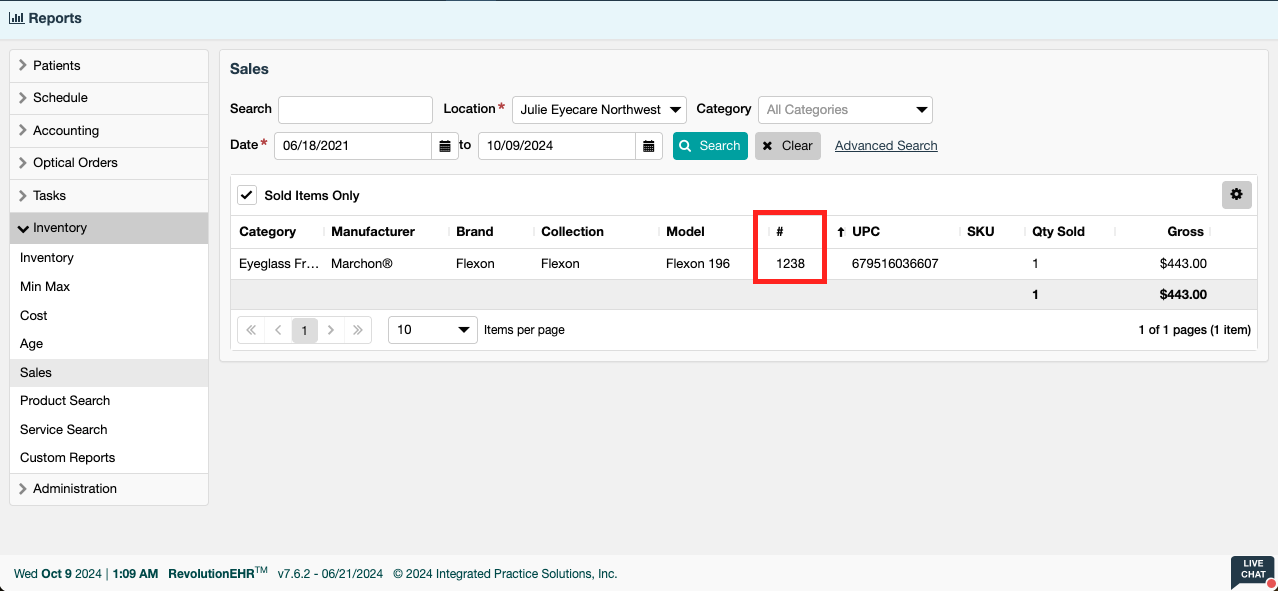Screen dimensions: 1278x591
Task: Open the Min Max report
Action: (45, 287)
